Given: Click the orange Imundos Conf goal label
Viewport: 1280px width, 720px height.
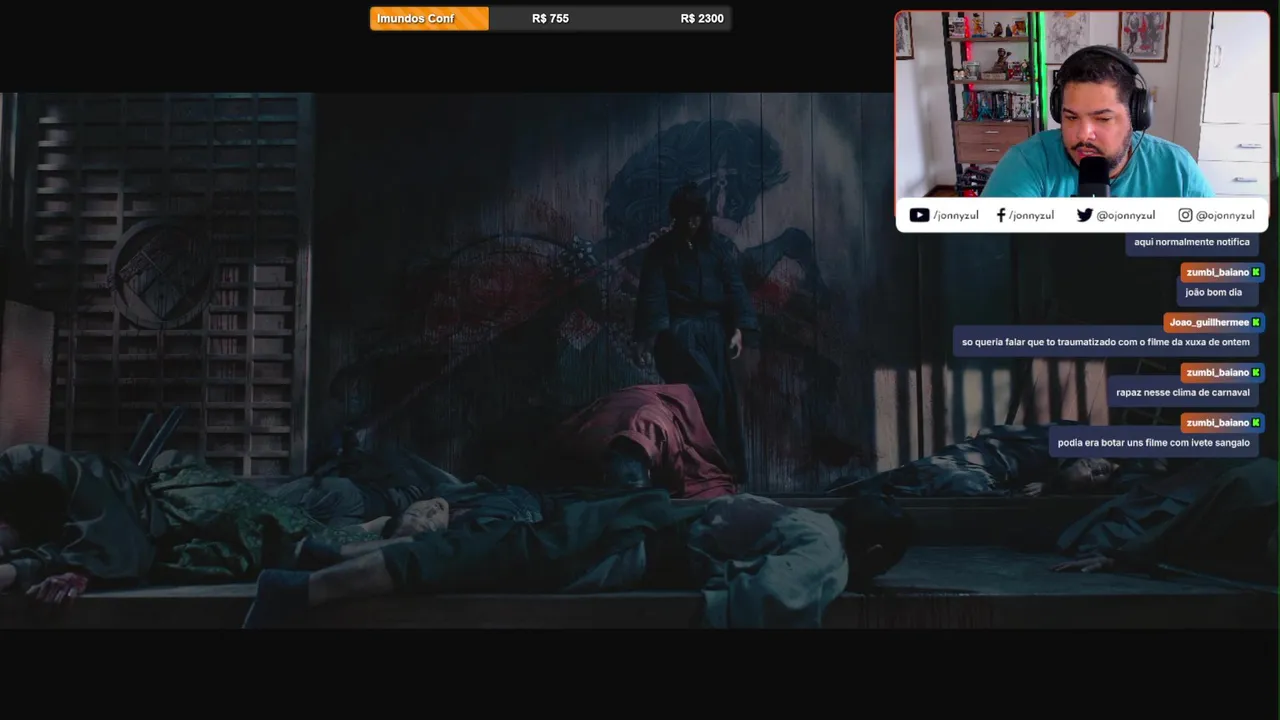Looking at the screenshot, I should point(429,18).
